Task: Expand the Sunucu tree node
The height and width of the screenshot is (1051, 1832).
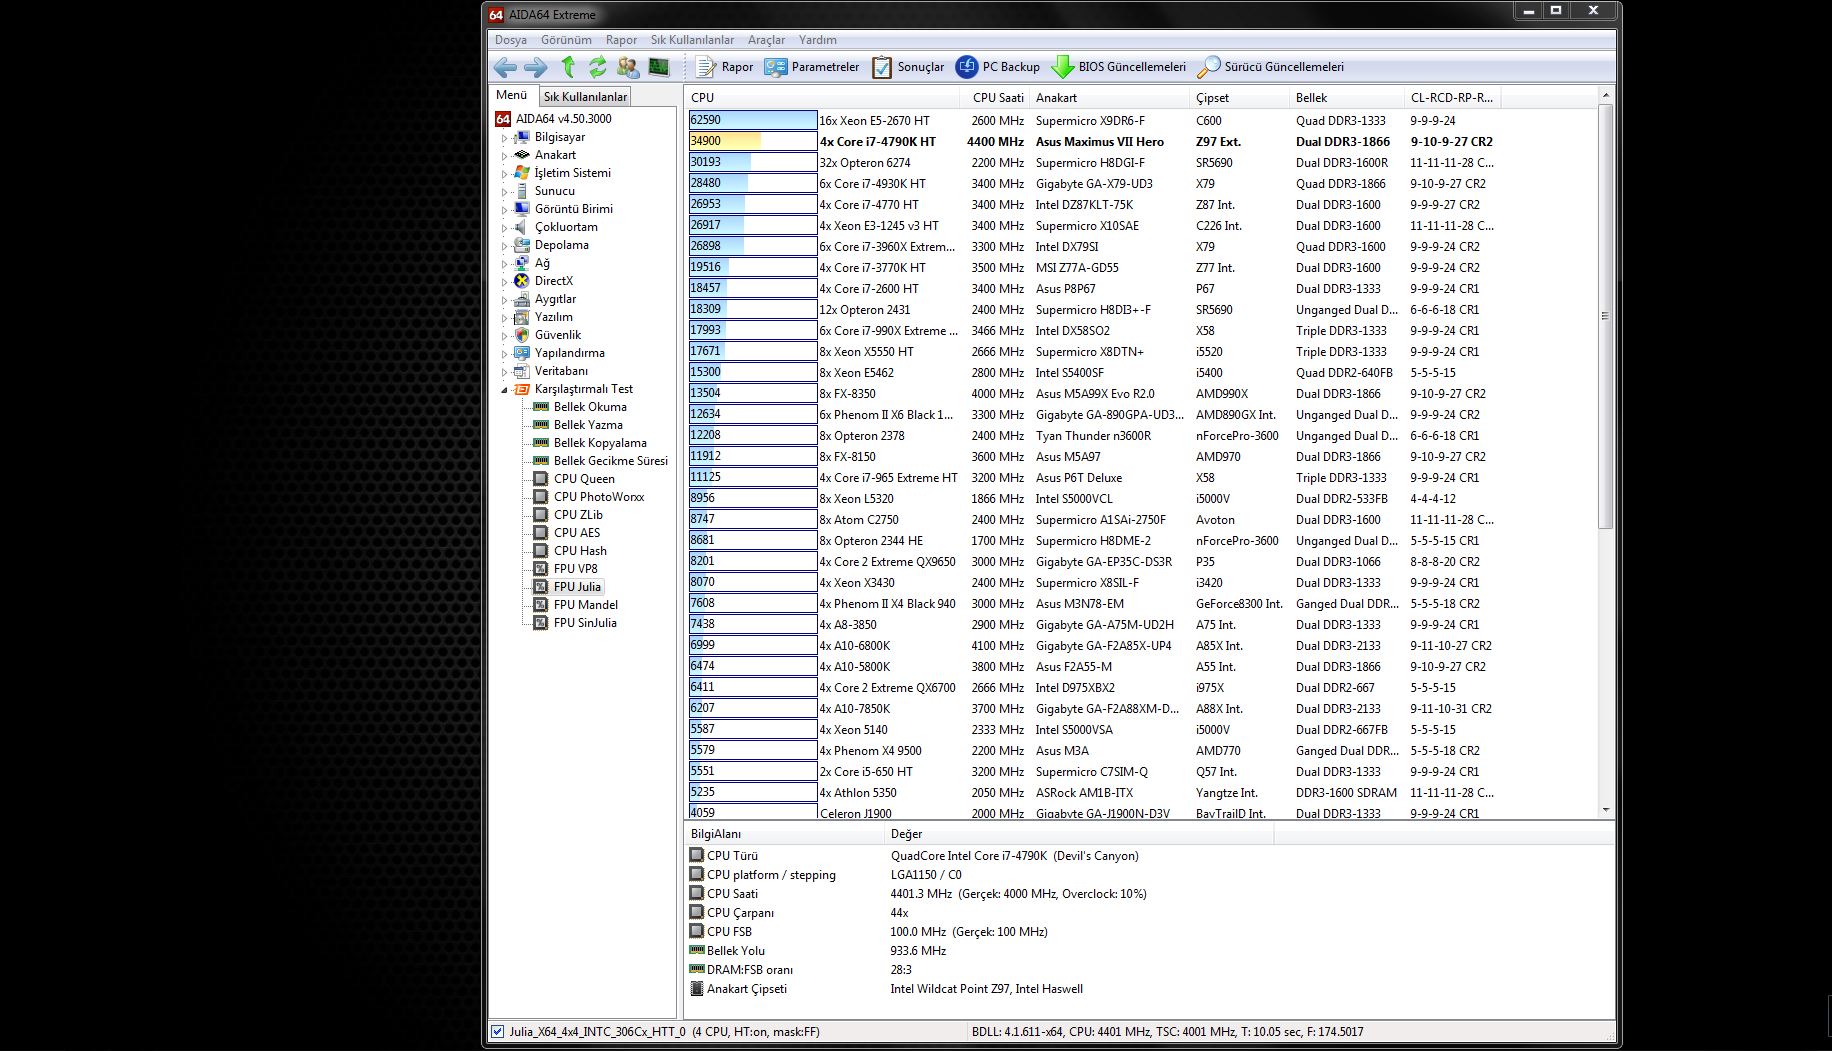Action: click(504, 192)
